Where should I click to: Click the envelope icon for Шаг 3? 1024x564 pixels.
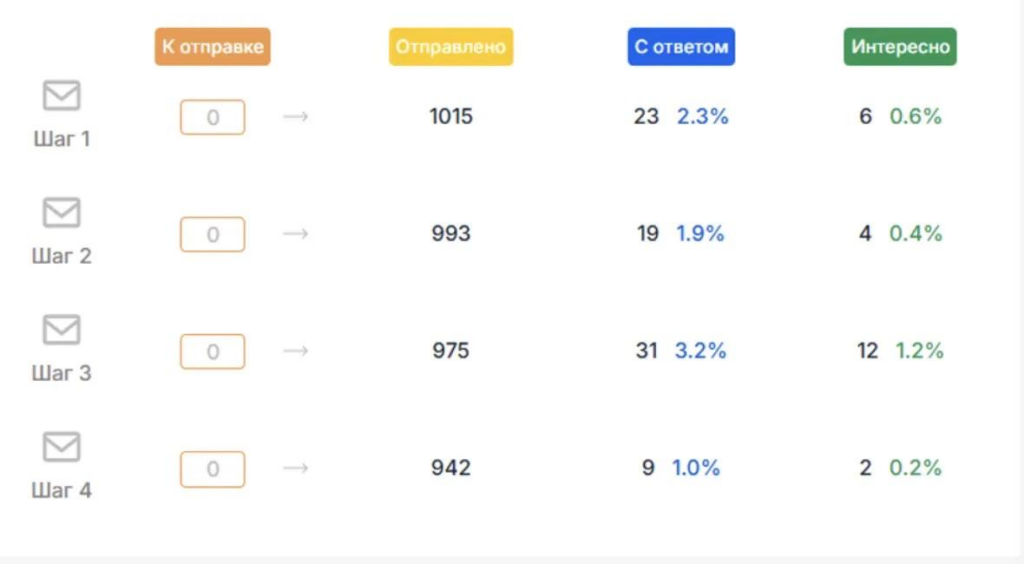61,330
